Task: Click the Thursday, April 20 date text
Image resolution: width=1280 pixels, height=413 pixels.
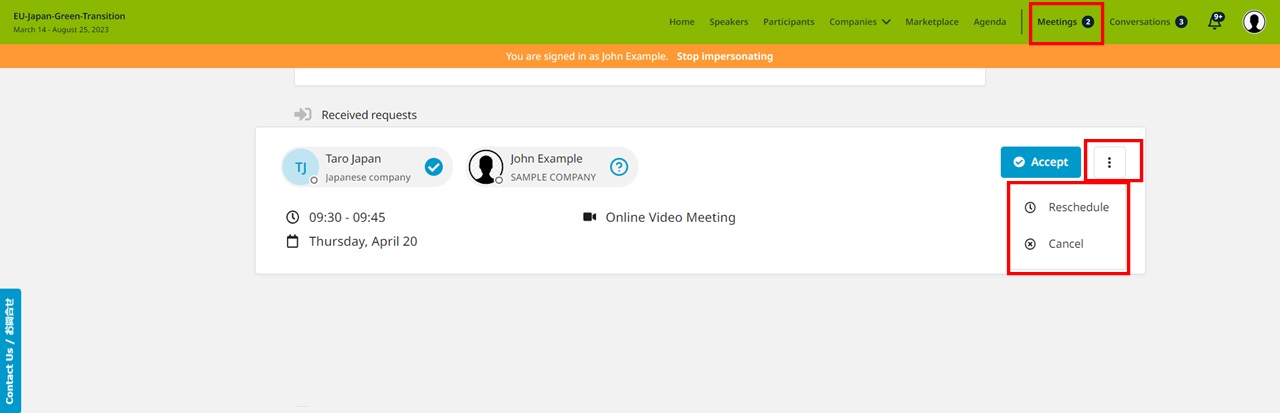Action: click(x=363, y=241)
